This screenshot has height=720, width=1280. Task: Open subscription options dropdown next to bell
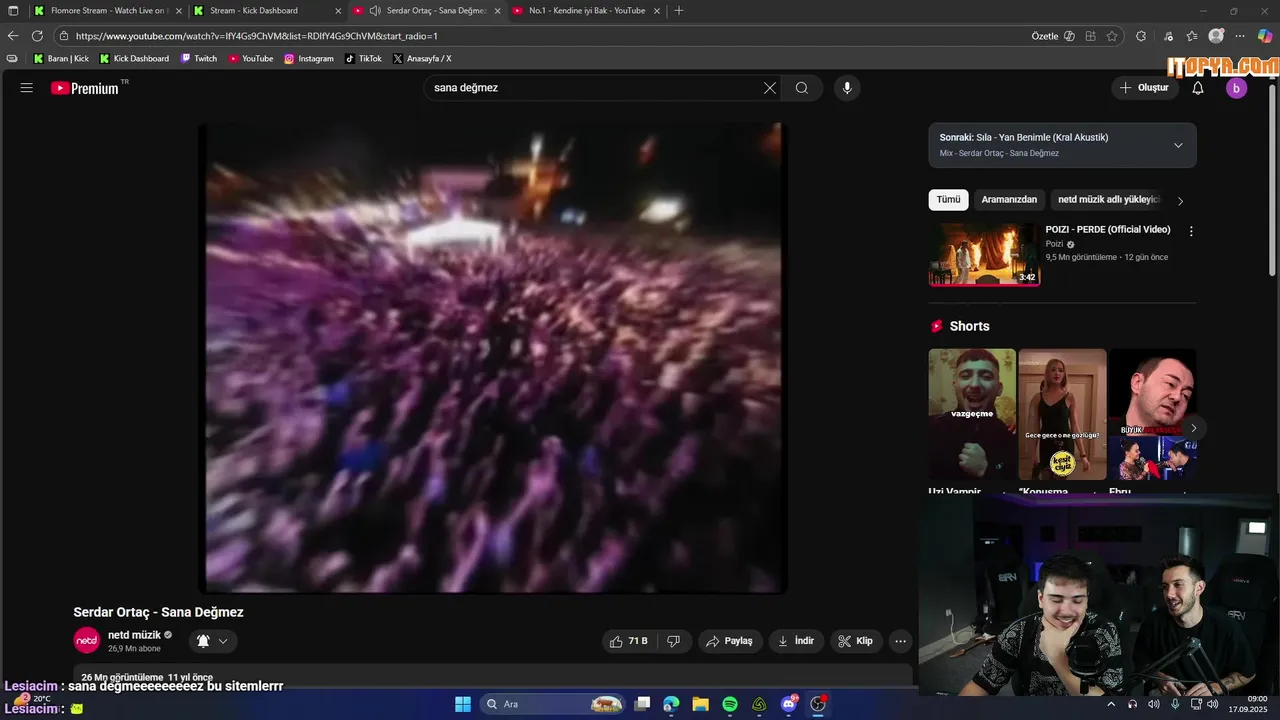[x=223, y=641]
